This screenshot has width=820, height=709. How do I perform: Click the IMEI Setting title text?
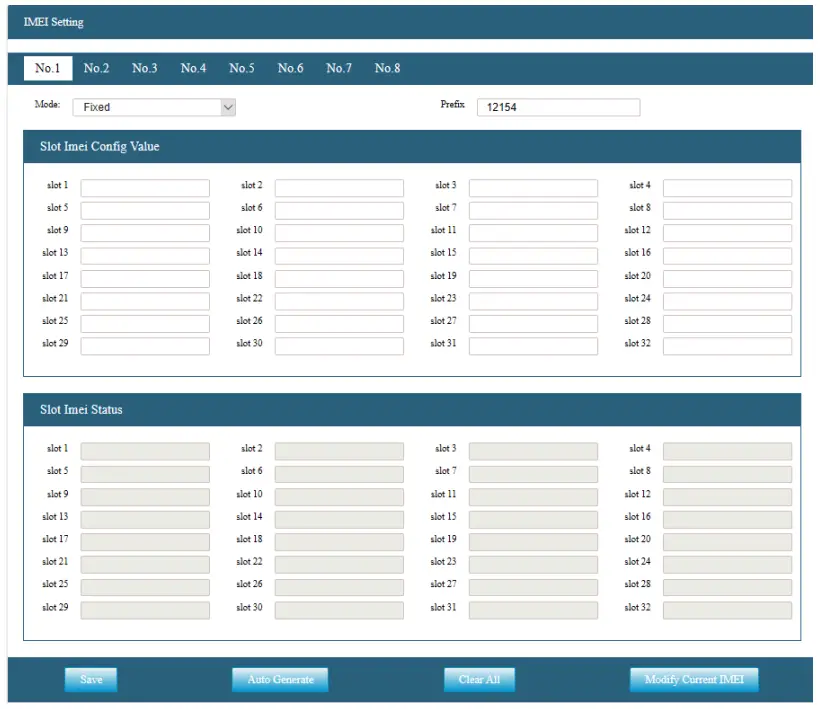53,22
